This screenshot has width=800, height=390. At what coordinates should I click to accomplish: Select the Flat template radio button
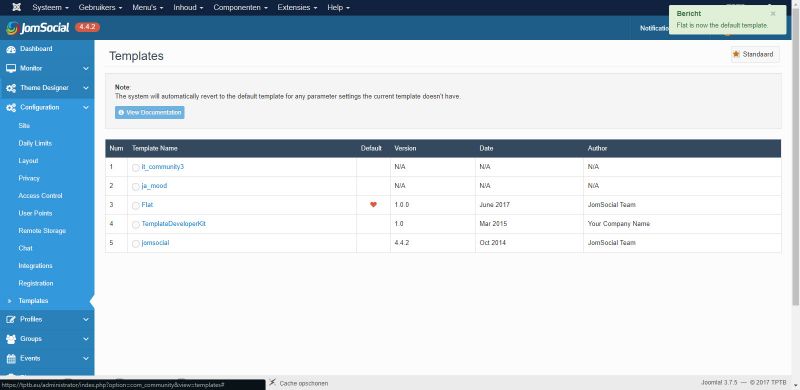click(x=136, y=205)
